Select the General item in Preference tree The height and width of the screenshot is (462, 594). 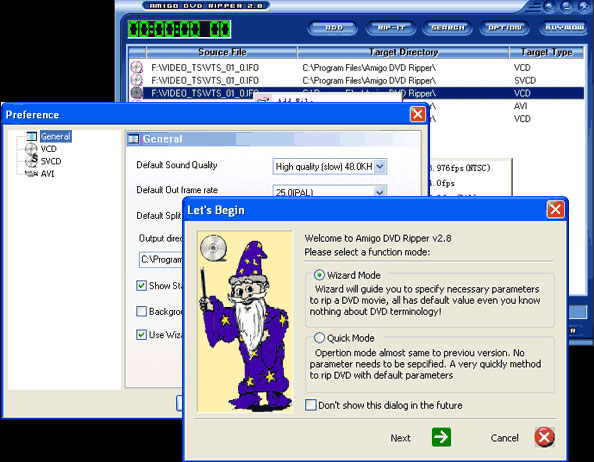point(56,136)
